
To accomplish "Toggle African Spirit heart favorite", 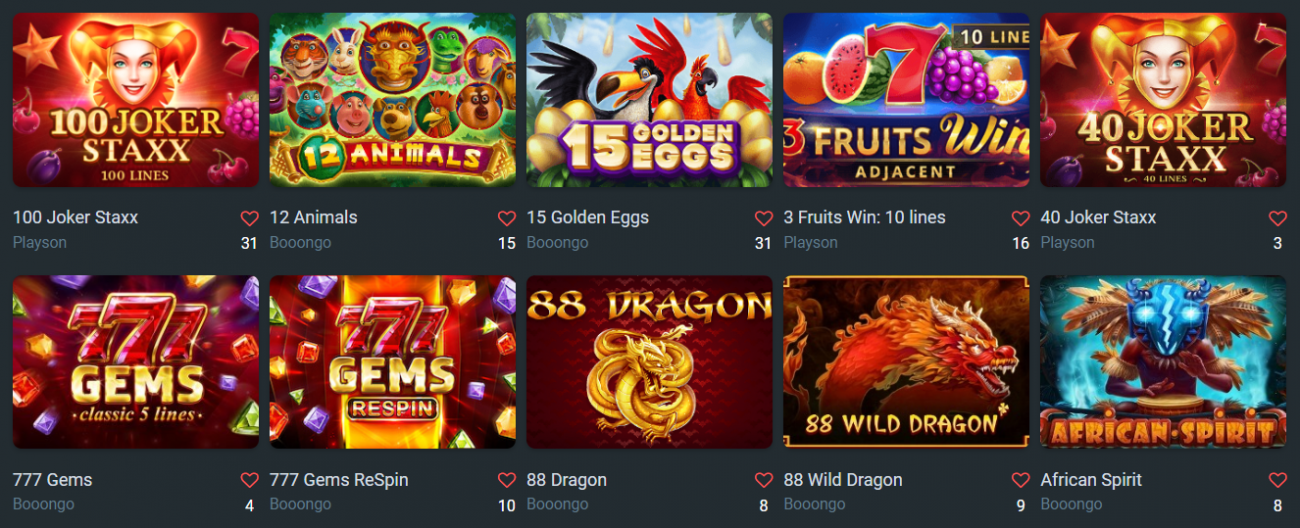I will (x=1277, y=480).
